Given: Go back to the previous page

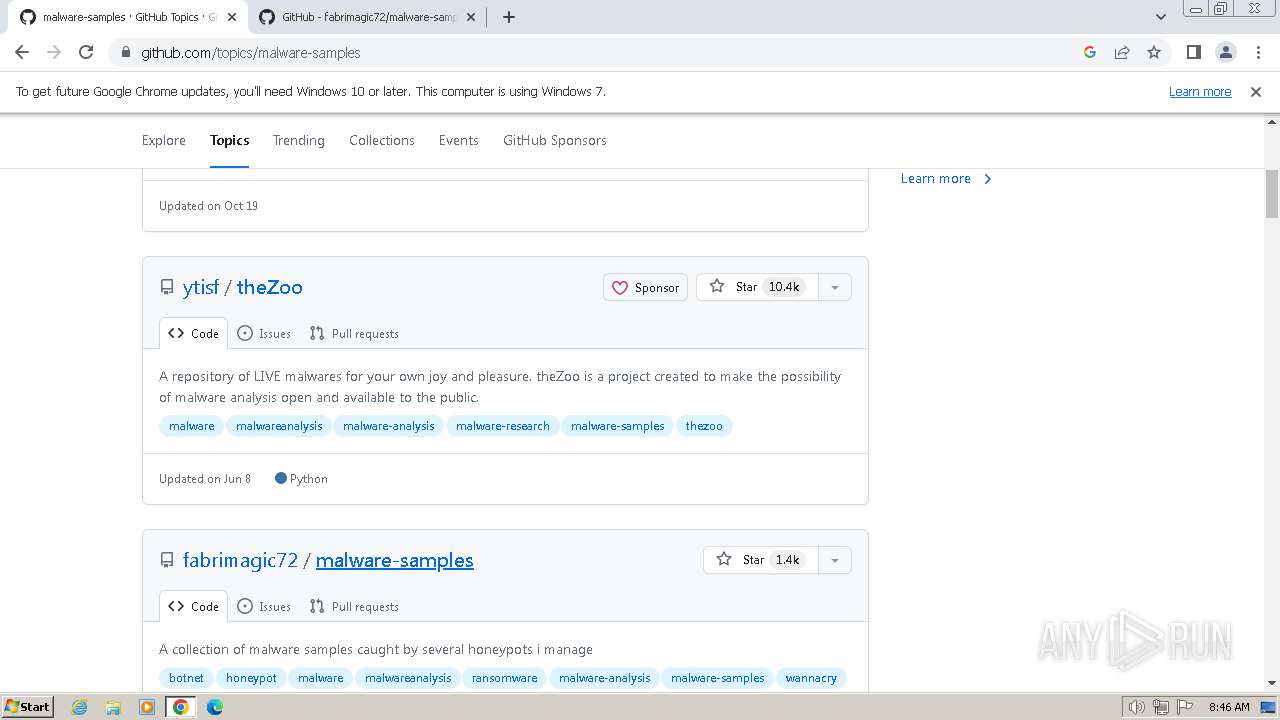Looking at the screenshot, I should click(22, 52).
